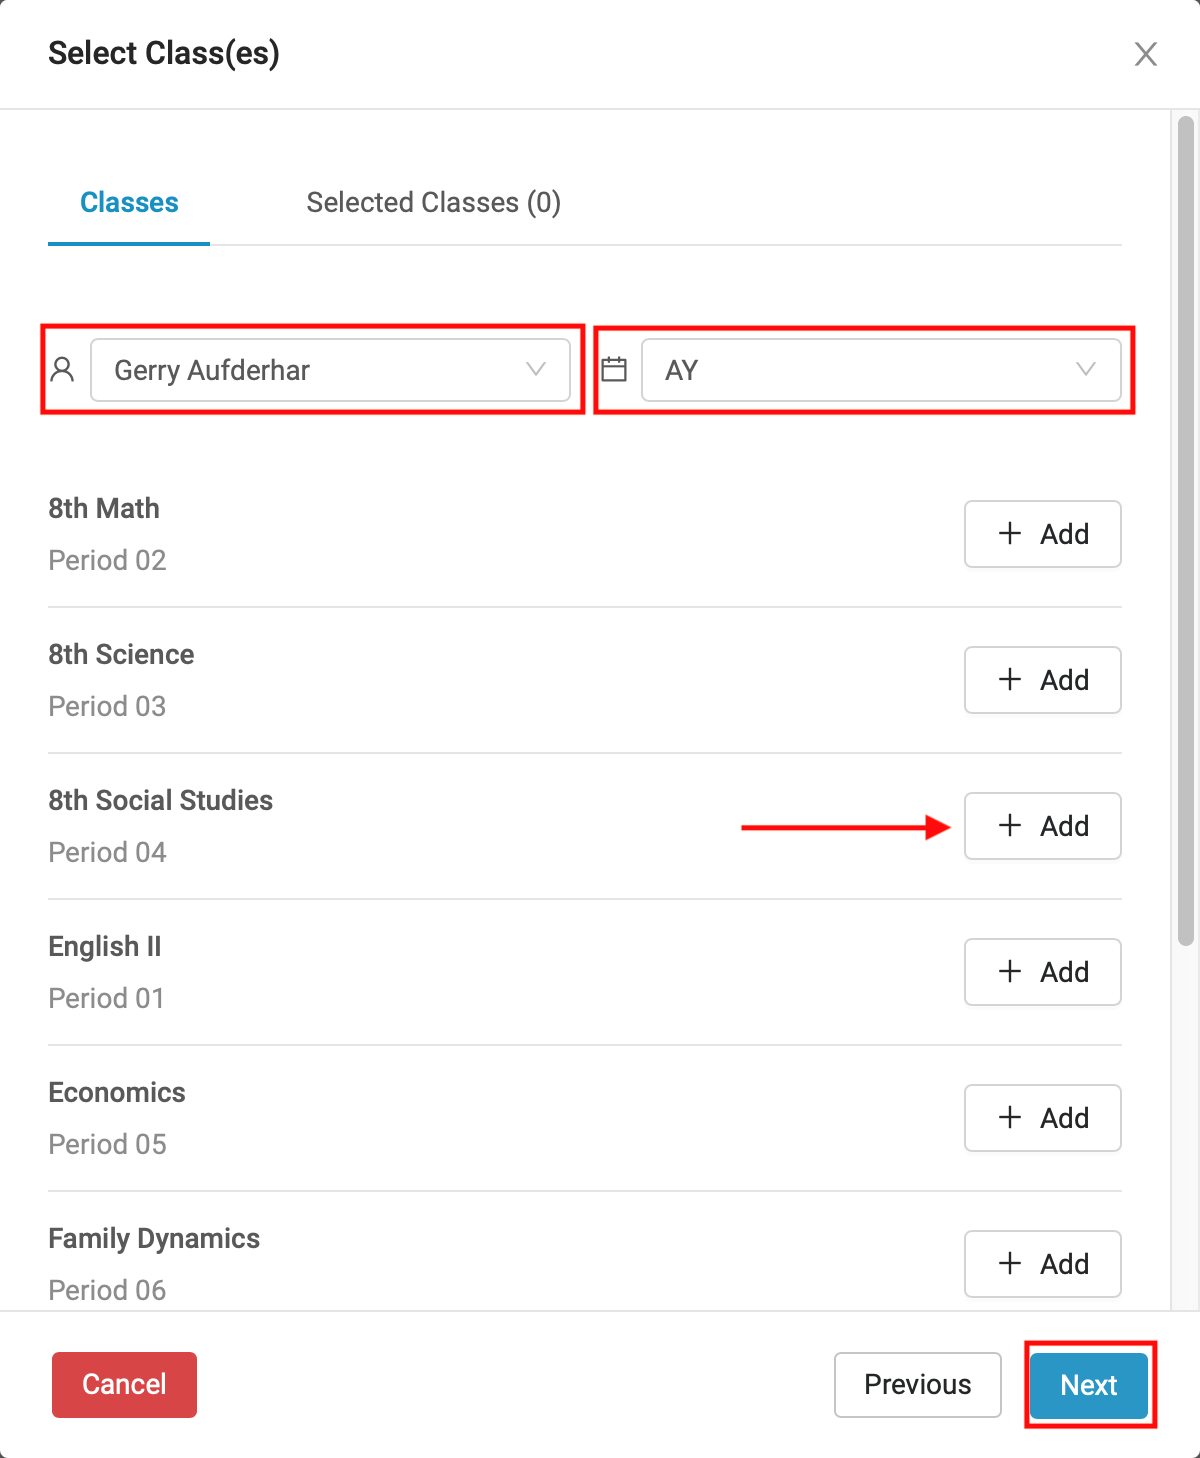
Task: Click the vertical scrollbar thumb
Action: point(1185,530)
